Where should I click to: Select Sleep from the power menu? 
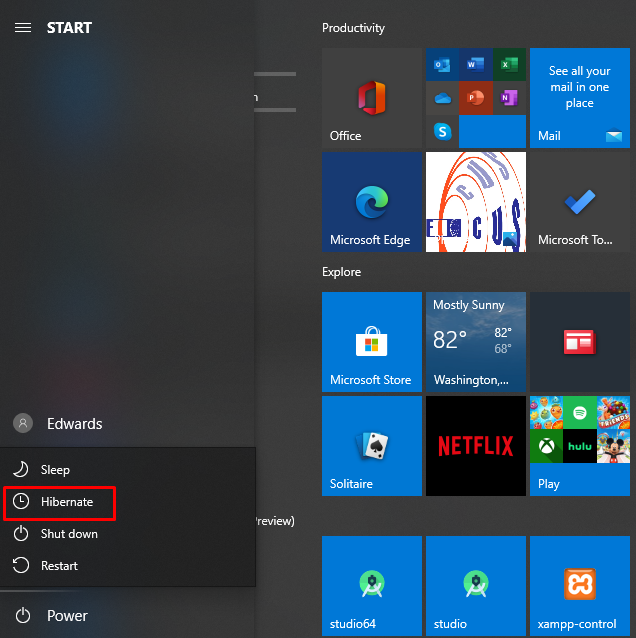[x=128, y=470]
